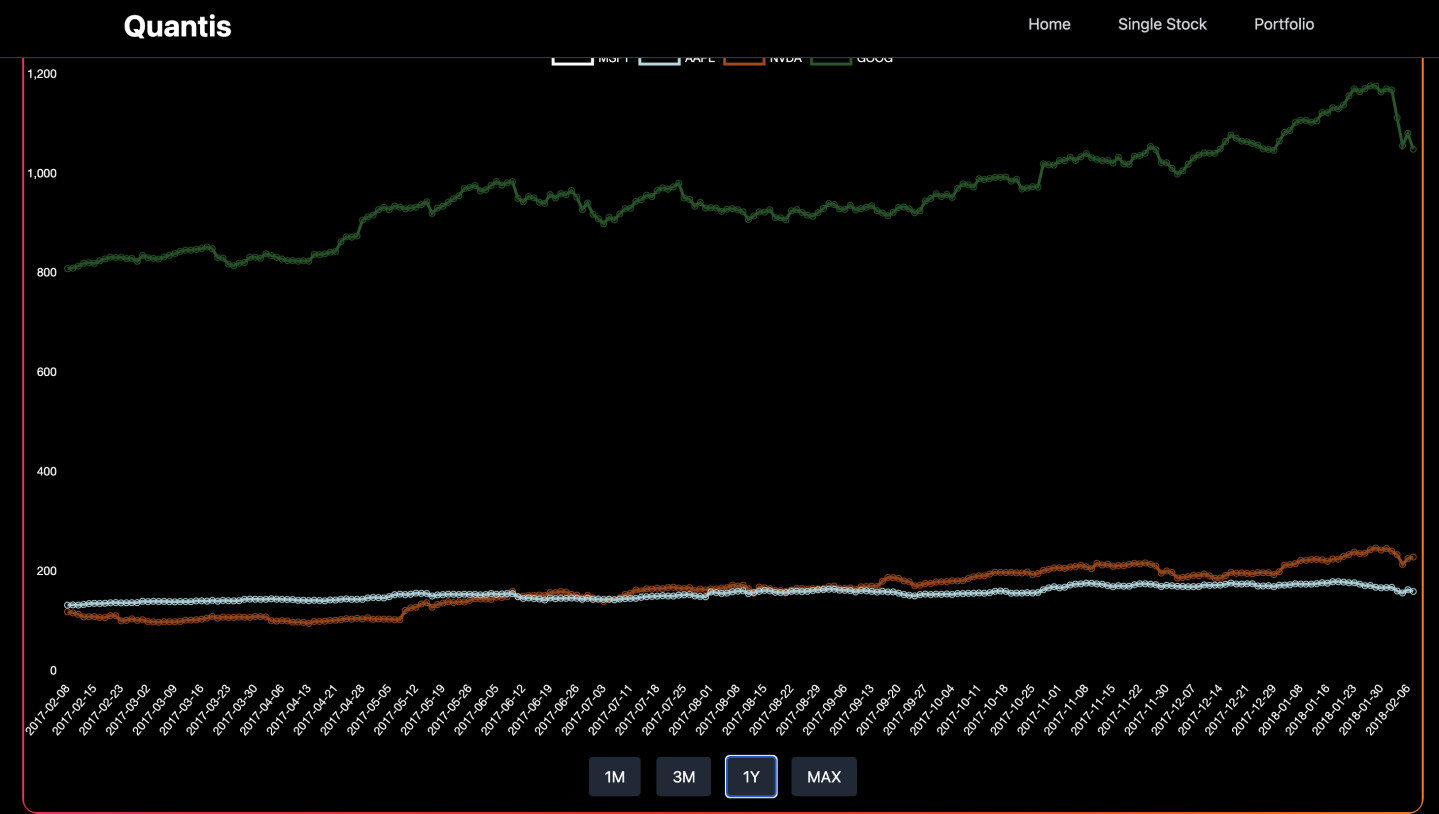The height and width of the screenshot is (814, 1439).
Task: Select the 1M time range
Action: [x=614, y=777]
